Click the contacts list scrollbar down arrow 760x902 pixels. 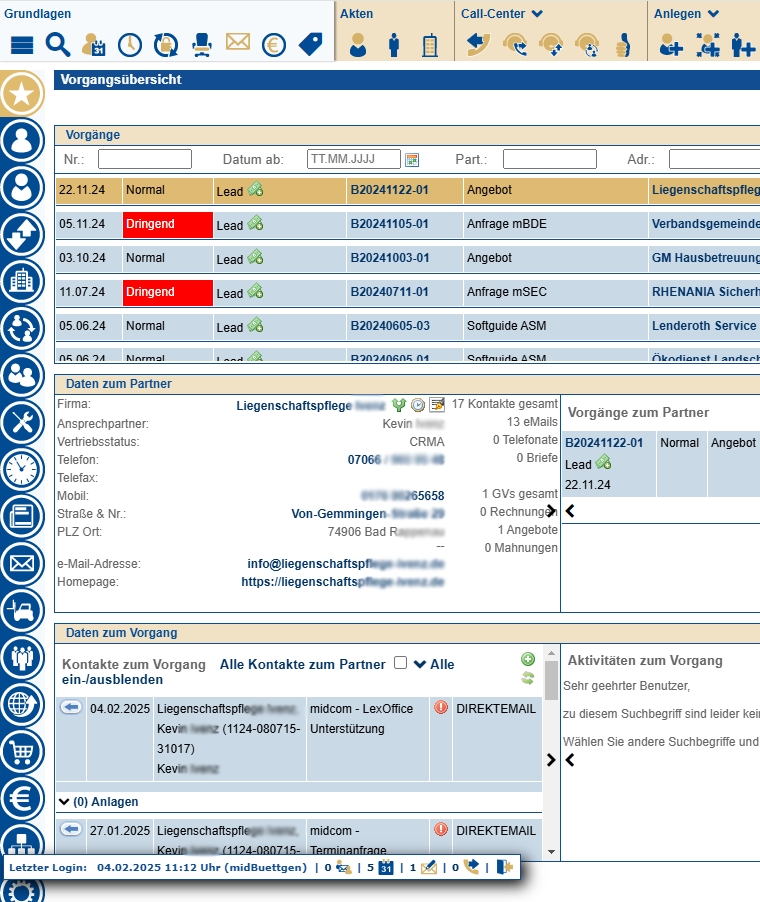(x=551, y=852)
